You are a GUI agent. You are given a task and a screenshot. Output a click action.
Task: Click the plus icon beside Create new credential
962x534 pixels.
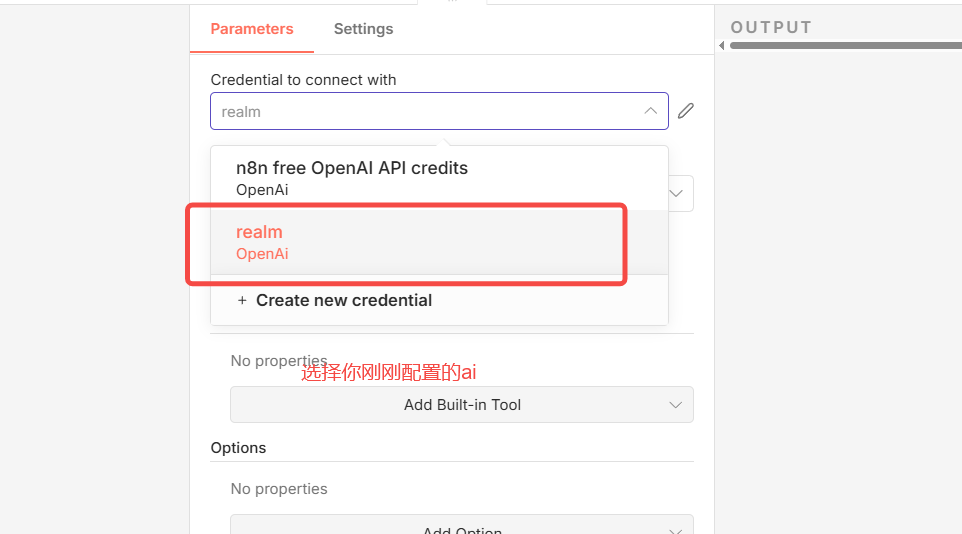241,300
